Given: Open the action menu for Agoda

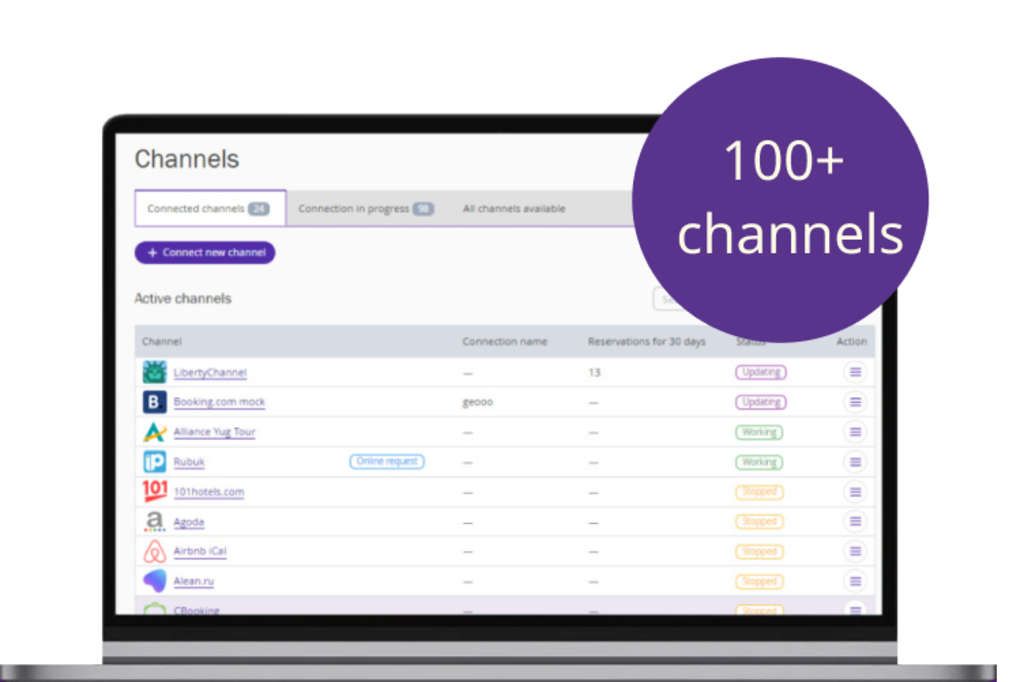Looking at the screenshot, I should (x=854, y=521).
